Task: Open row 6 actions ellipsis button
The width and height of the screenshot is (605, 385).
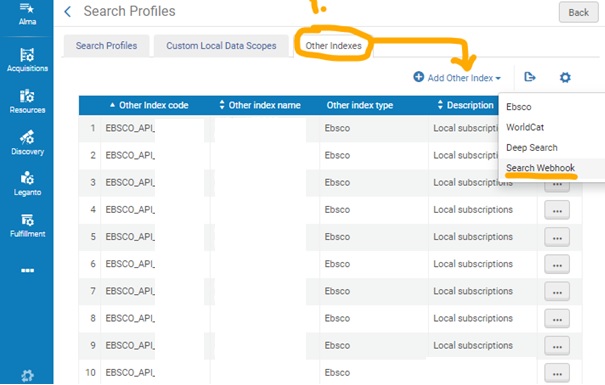Action: tap(557, 265)
